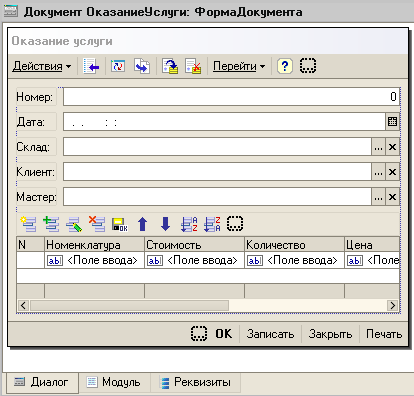Open help with the yellow question mark icon
The image size is (414, 396).
coord(285,66)
